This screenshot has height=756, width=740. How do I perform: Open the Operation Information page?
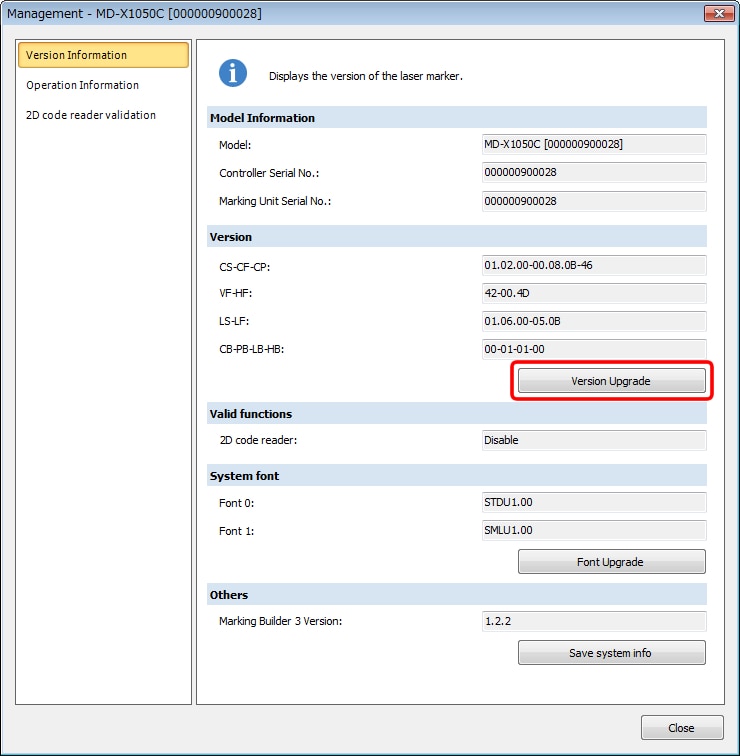[x=83, y=85]
